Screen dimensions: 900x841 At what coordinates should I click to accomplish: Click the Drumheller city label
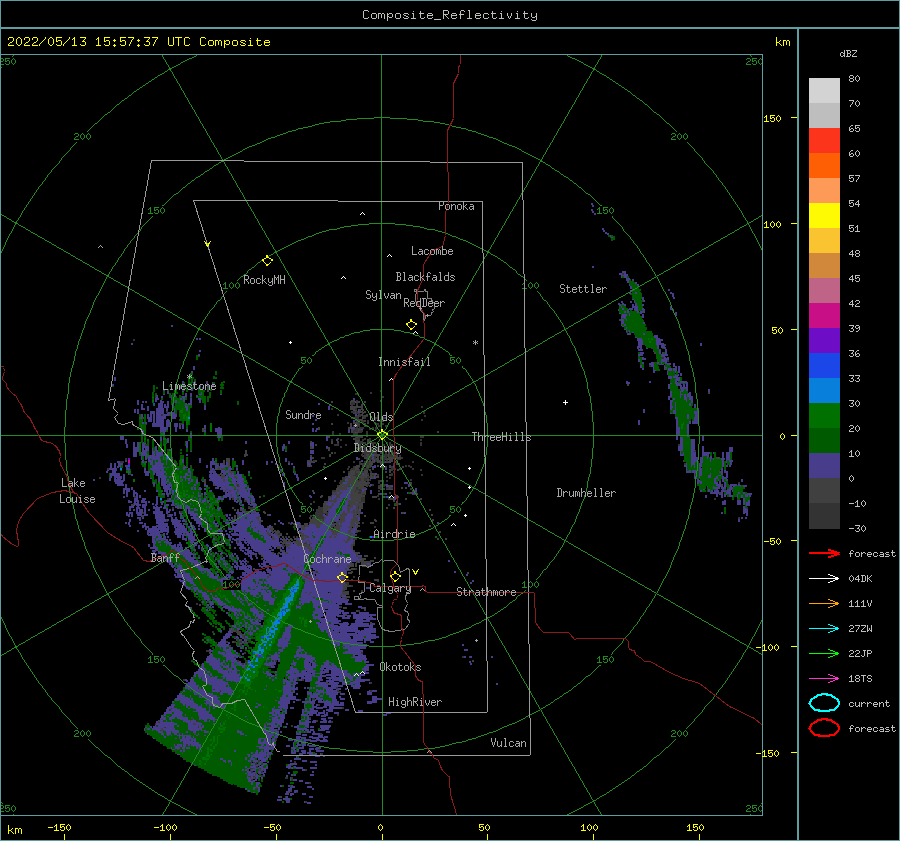(x=586, y=493)
